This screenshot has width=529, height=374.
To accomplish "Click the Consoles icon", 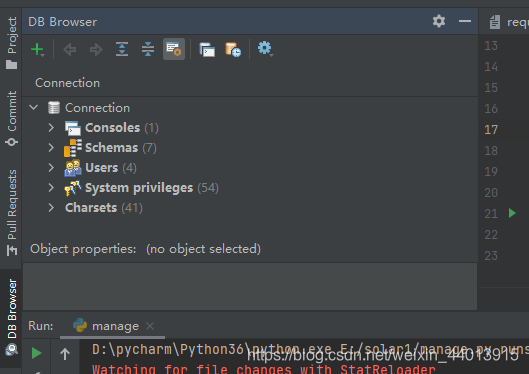I will [x=73, y=128].
